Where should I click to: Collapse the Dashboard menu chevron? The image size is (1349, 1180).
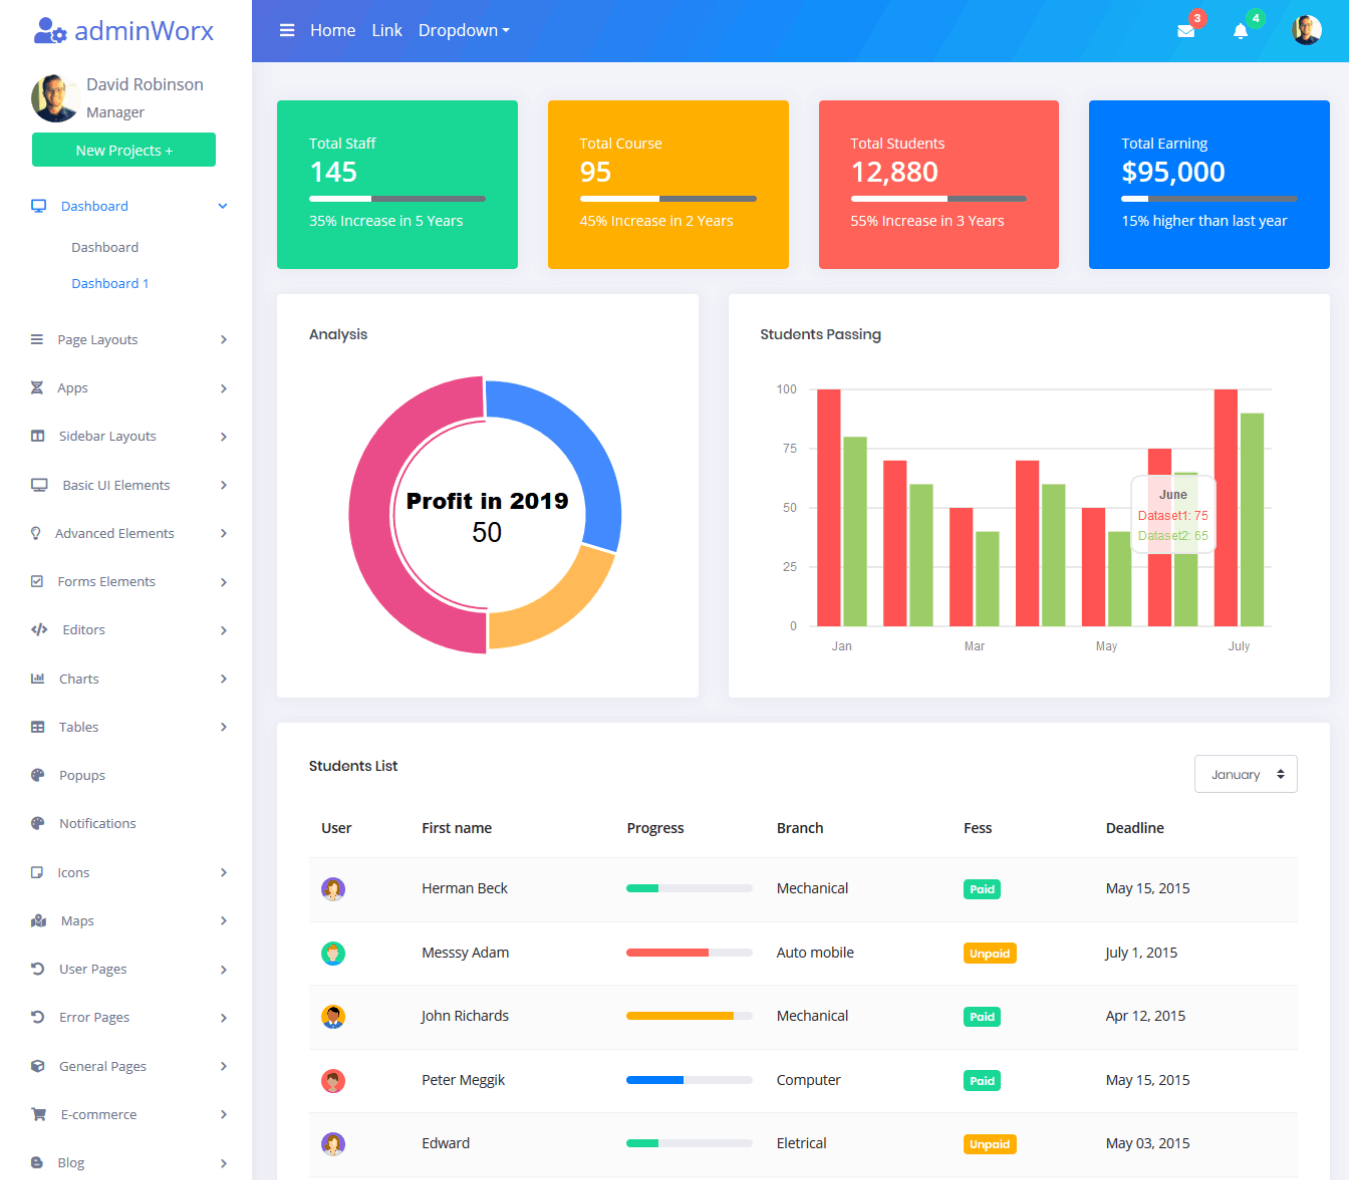pos(223,206)
